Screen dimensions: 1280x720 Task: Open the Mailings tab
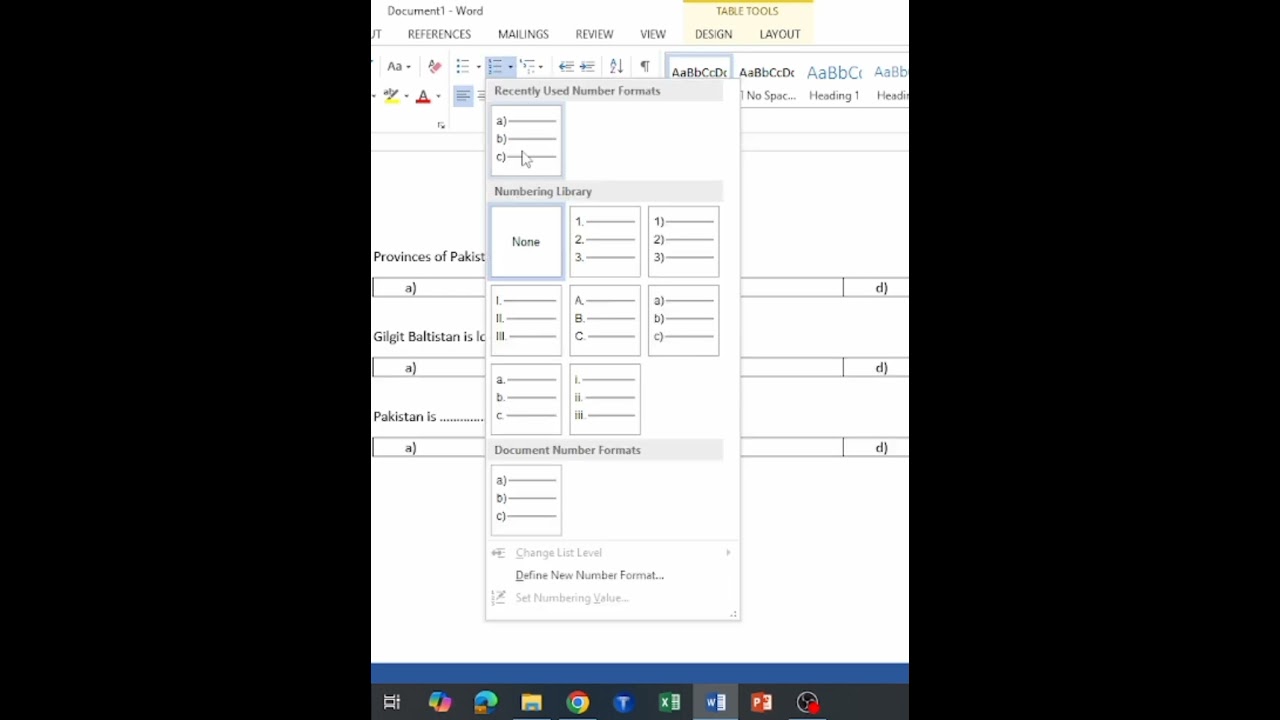click(523, 34)
